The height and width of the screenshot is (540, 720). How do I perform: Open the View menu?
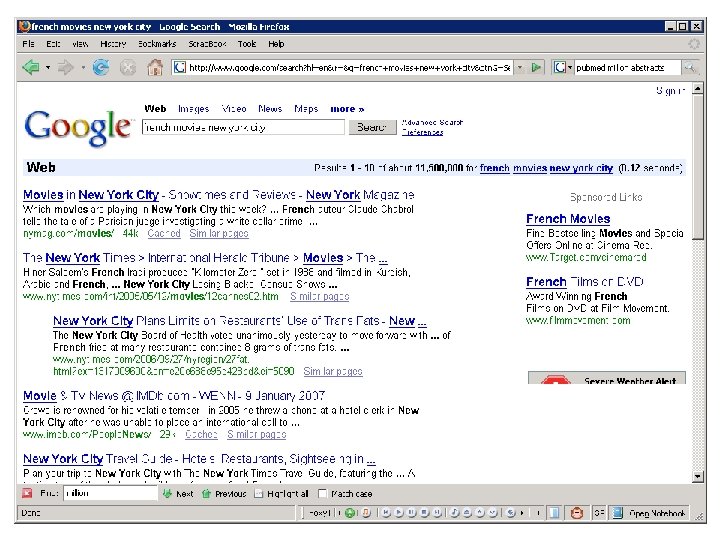pyautogui.click(x=80, y=44)
